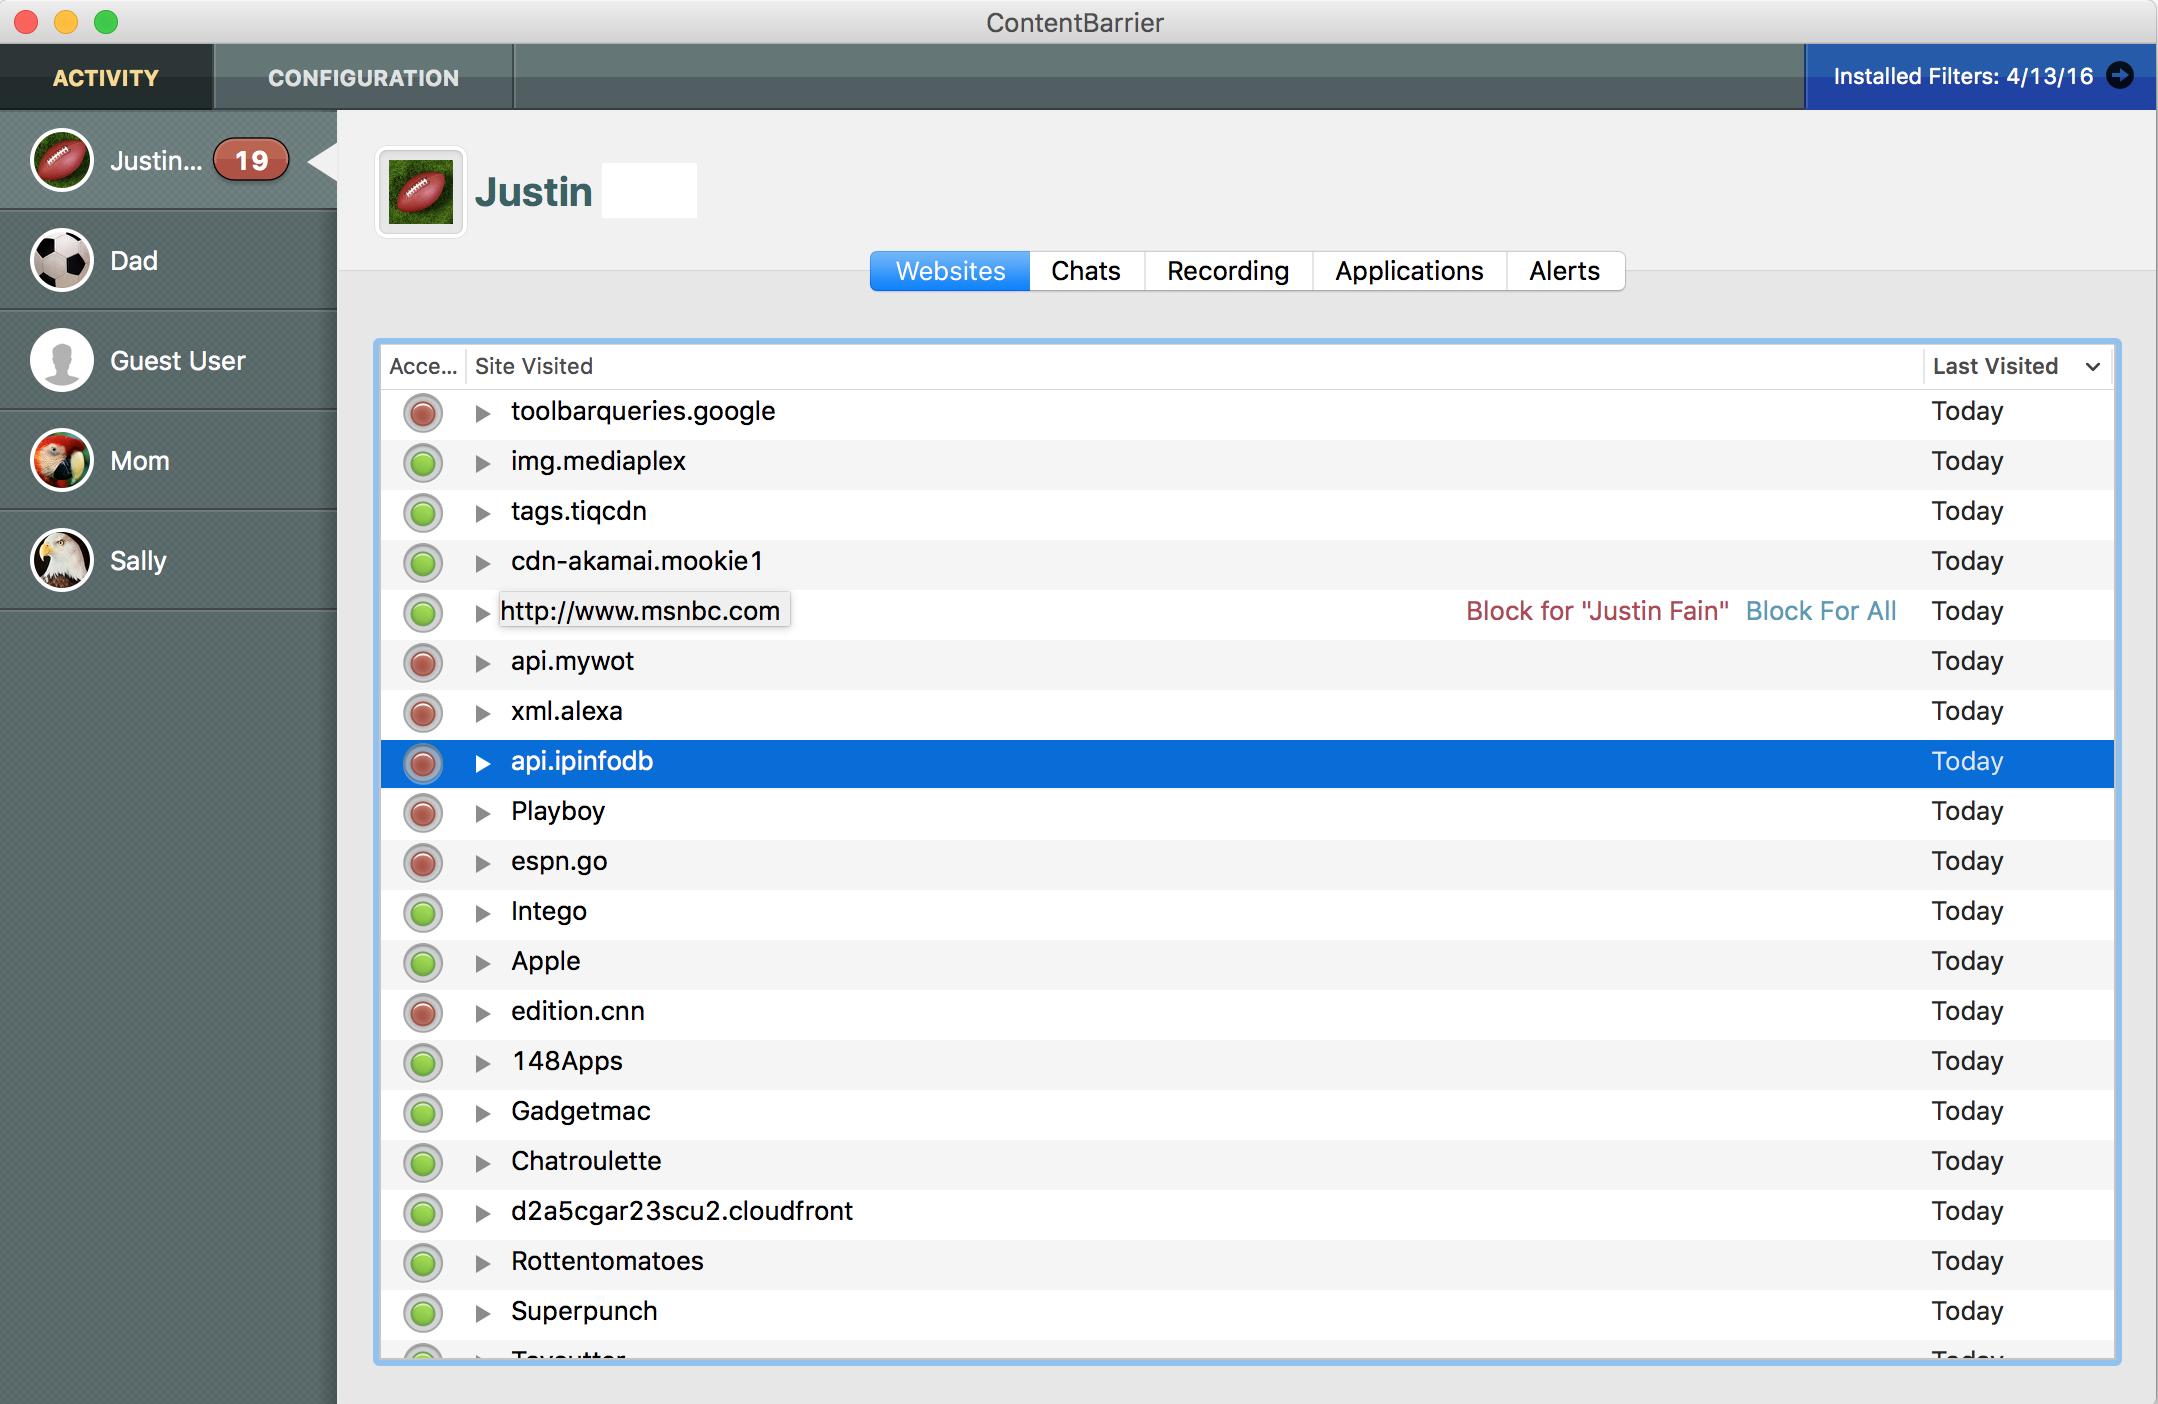The image size is (2158, 1404).
Task: Click green status dot for Intego
Action: (x=423, y=912)
